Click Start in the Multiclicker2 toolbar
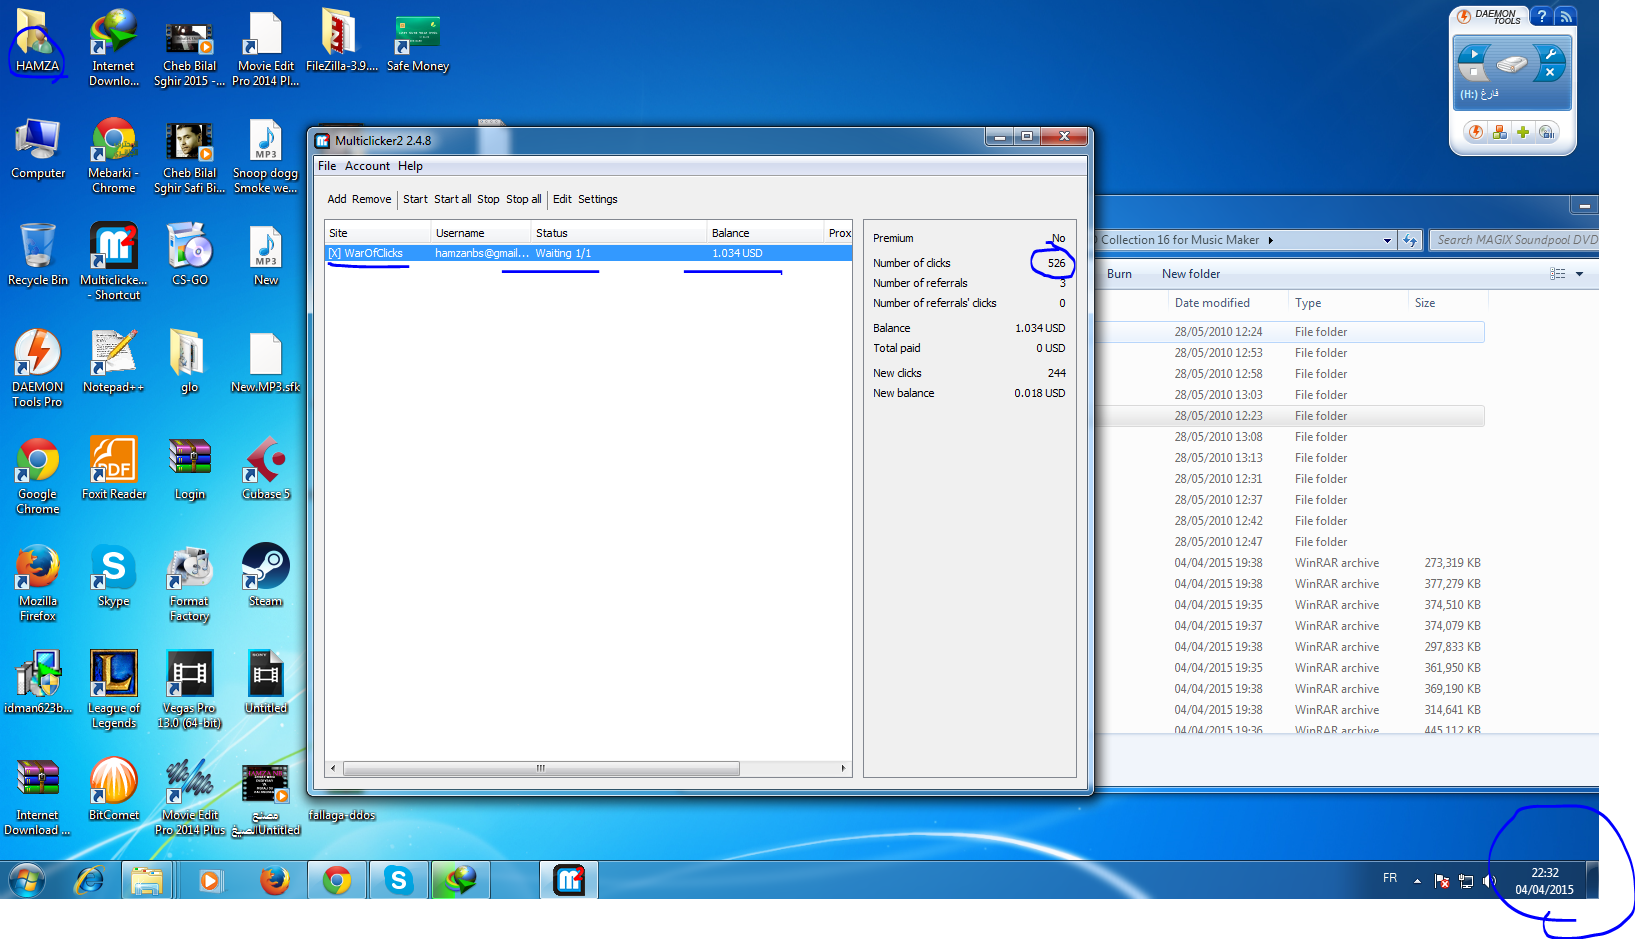This screenshot has width=1635, height=939. pos(415,199)
